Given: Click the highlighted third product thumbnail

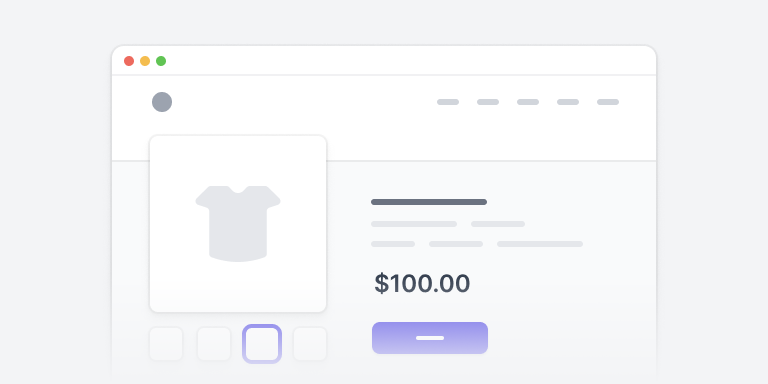Looking at the screenshot, I should pyautogui.click(x=262, y=344).
